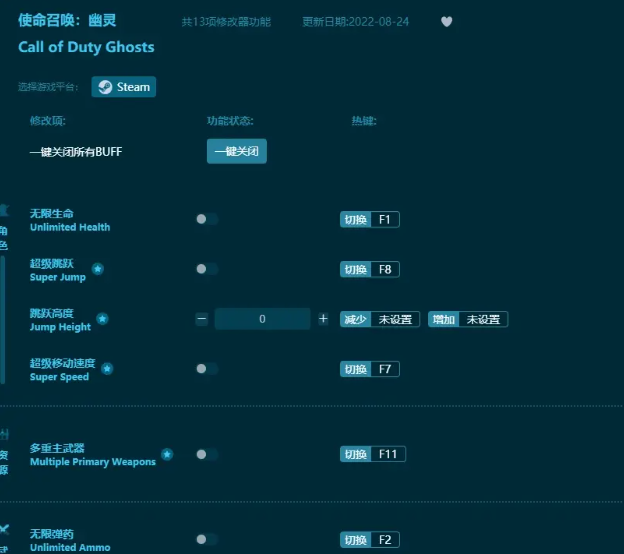Set Super Speed F7 hotkey
This screenshot has height=554, width=624.
point(370,369)
